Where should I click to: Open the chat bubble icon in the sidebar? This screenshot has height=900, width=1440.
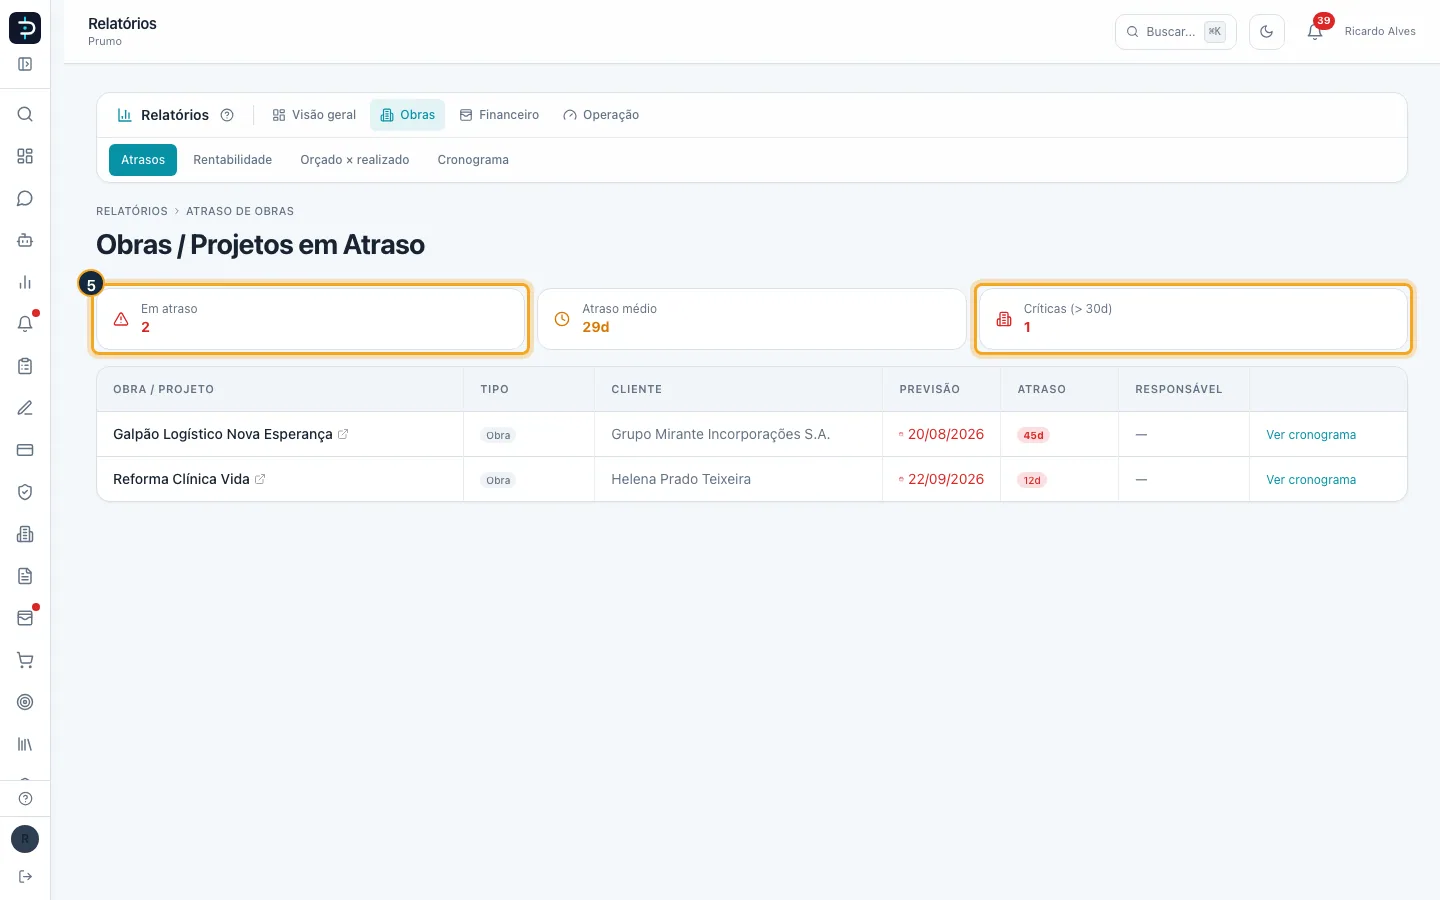coord(25,198)
